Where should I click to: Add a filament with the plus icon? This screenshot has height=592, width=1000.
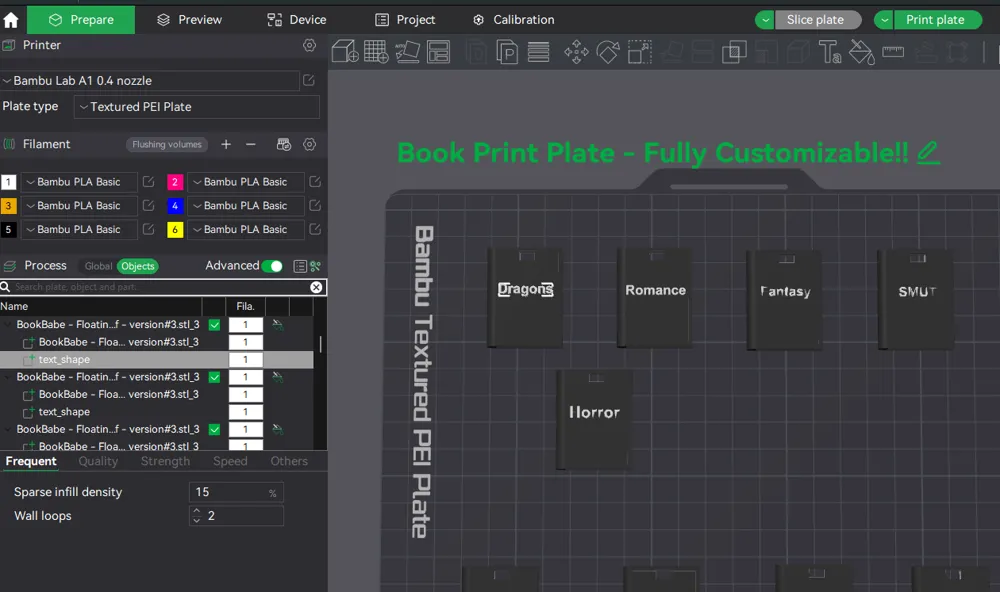226,144
